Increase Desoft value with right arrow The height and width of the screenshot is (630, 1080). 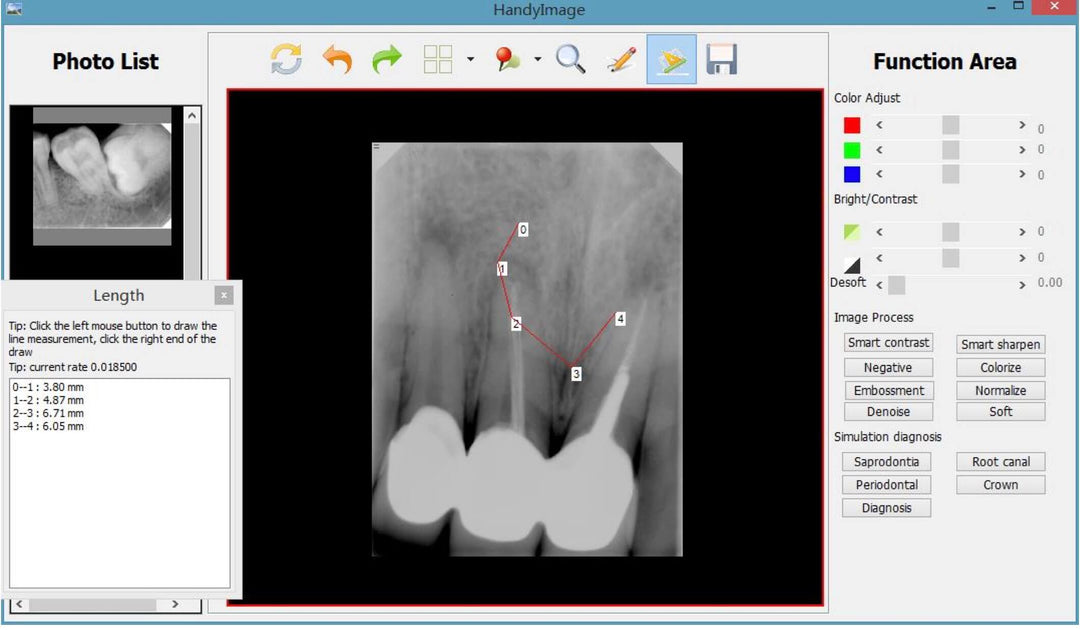click(1022, 285)
